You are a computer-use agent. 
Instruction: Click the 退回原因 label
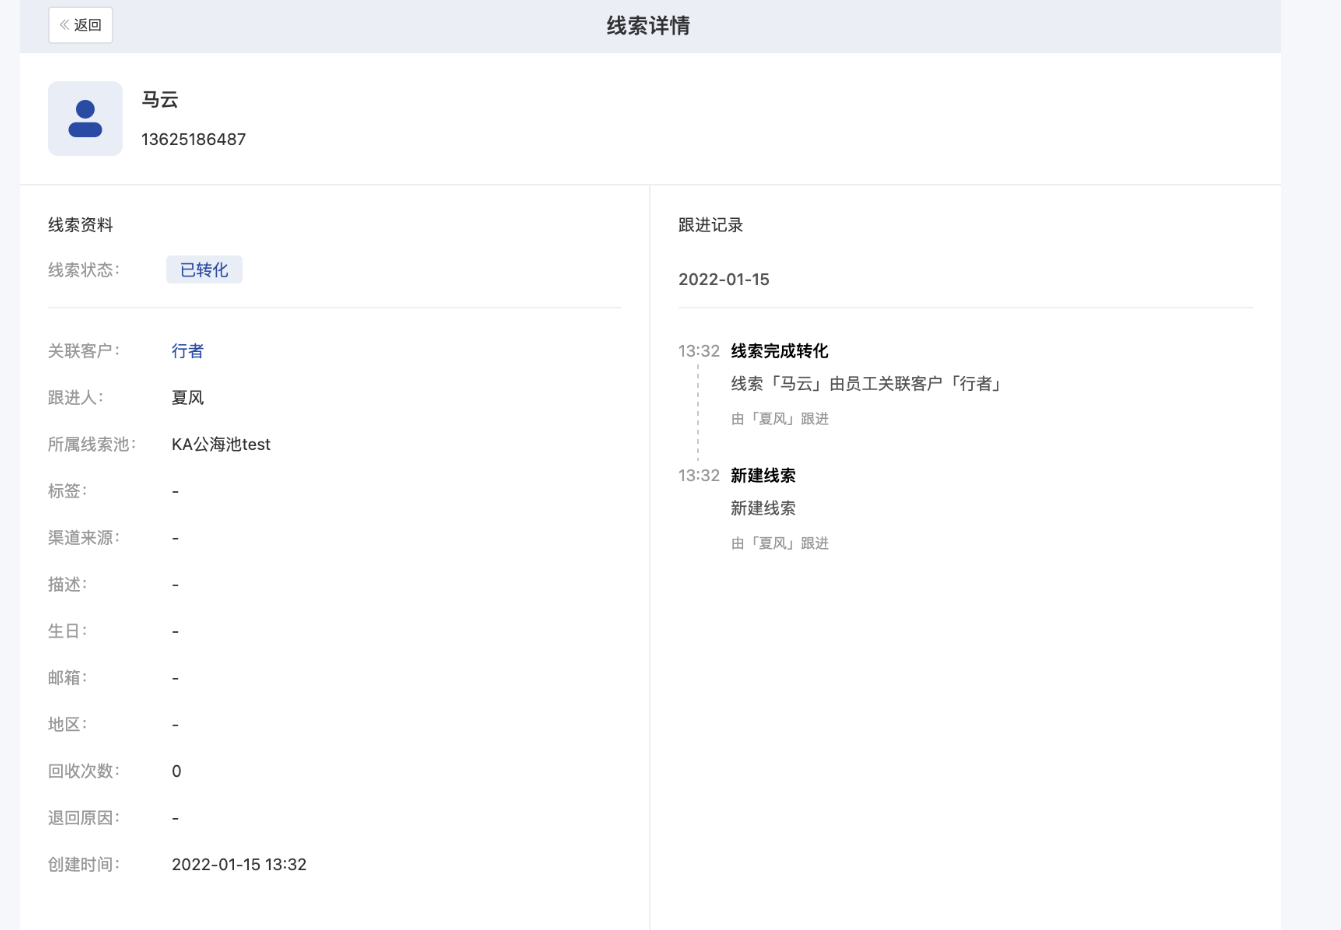coord(84,818)
